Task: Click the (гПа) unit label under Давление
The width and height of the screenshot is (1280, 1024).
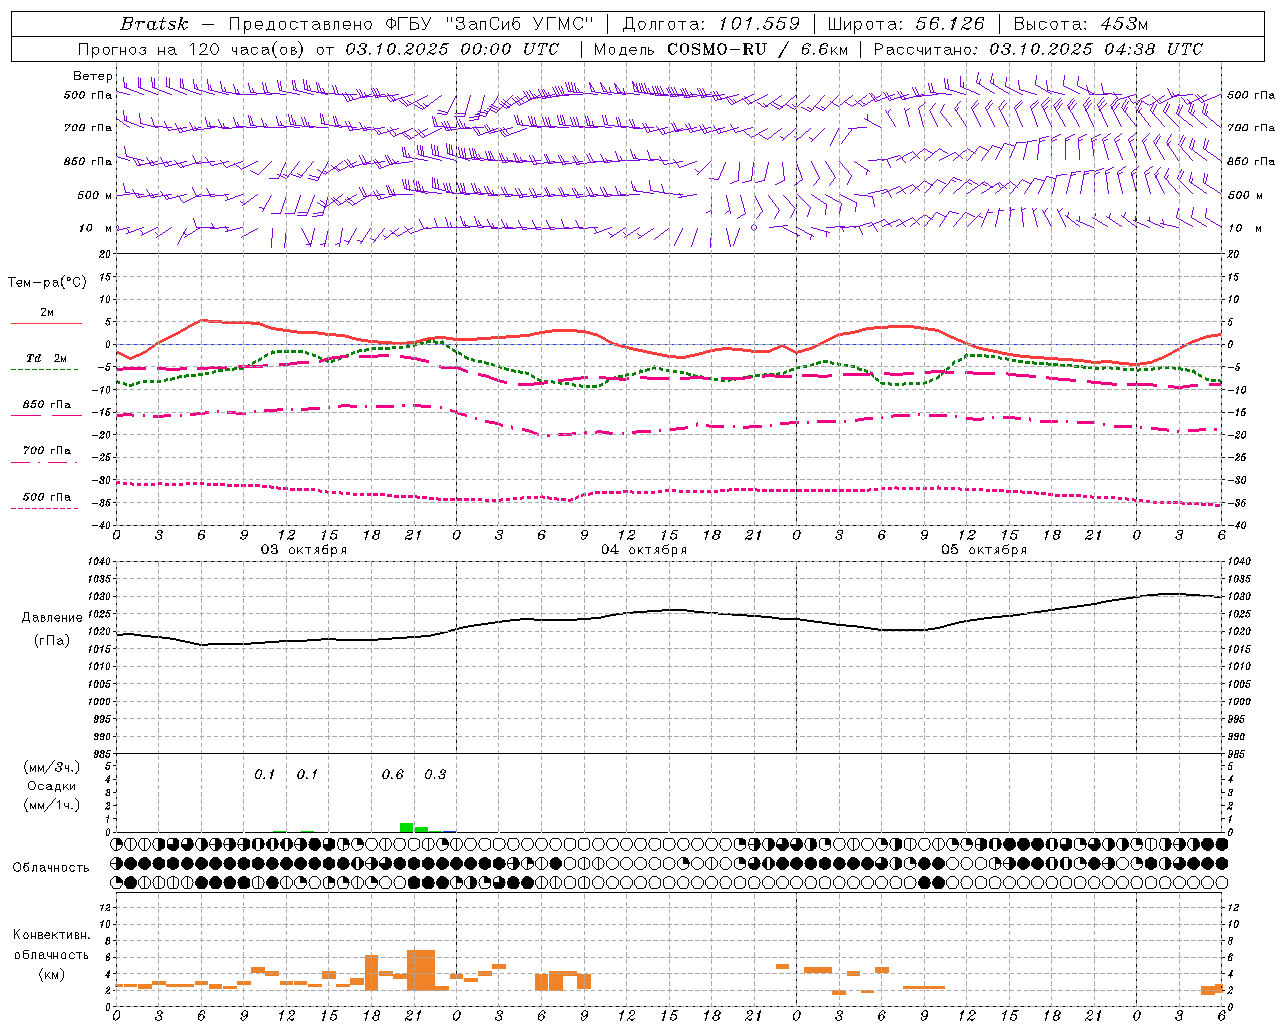Action: pyautogui.click(x=52, y=641)
